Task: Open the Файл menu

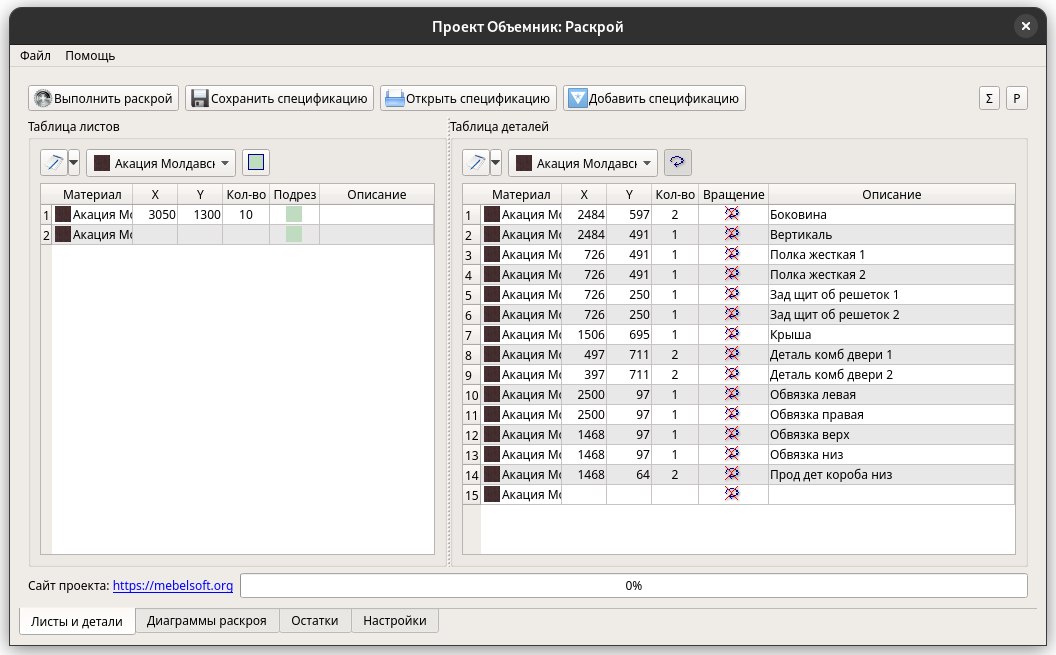Action: coord(36,56)
